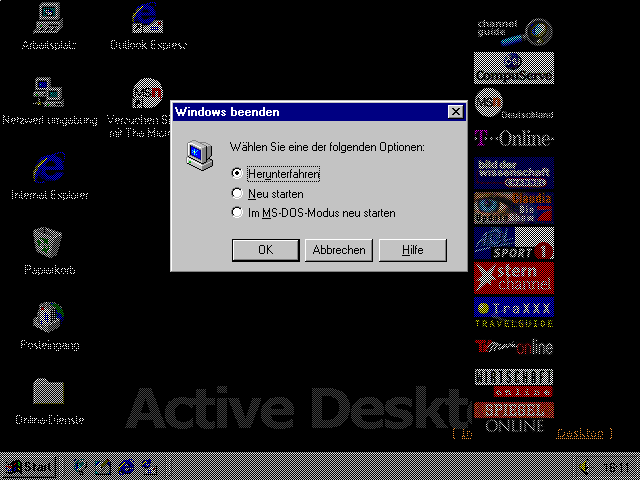Open the CompuServe channel
This screenshot has height=480, width=640.
513,69
